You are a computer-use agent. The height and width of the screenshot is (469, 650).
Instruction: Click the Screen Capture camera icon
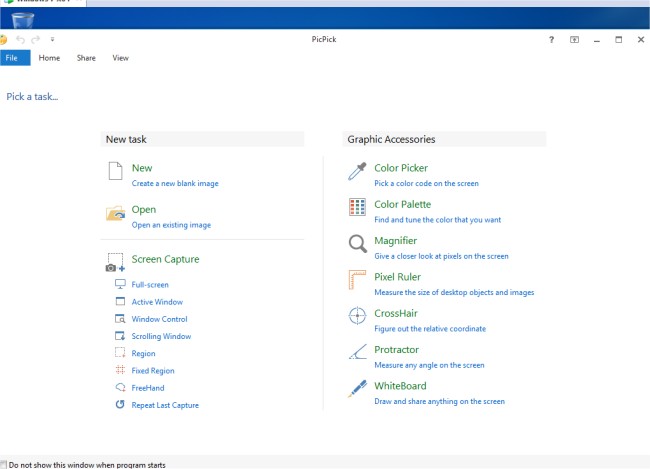pyautogui.click(x=115, y=262)
